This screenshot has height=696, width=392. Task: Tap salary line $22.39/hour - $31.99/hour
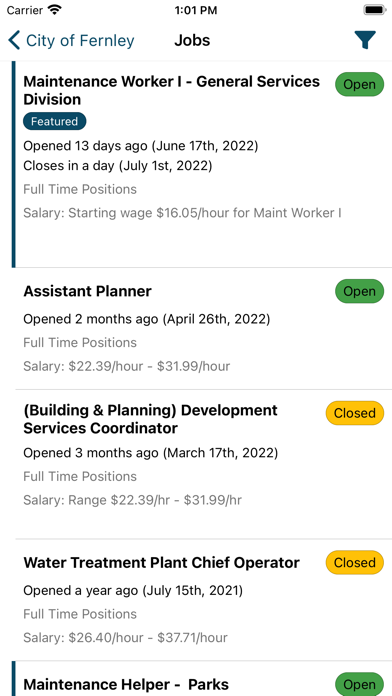[x=127, y=366]
